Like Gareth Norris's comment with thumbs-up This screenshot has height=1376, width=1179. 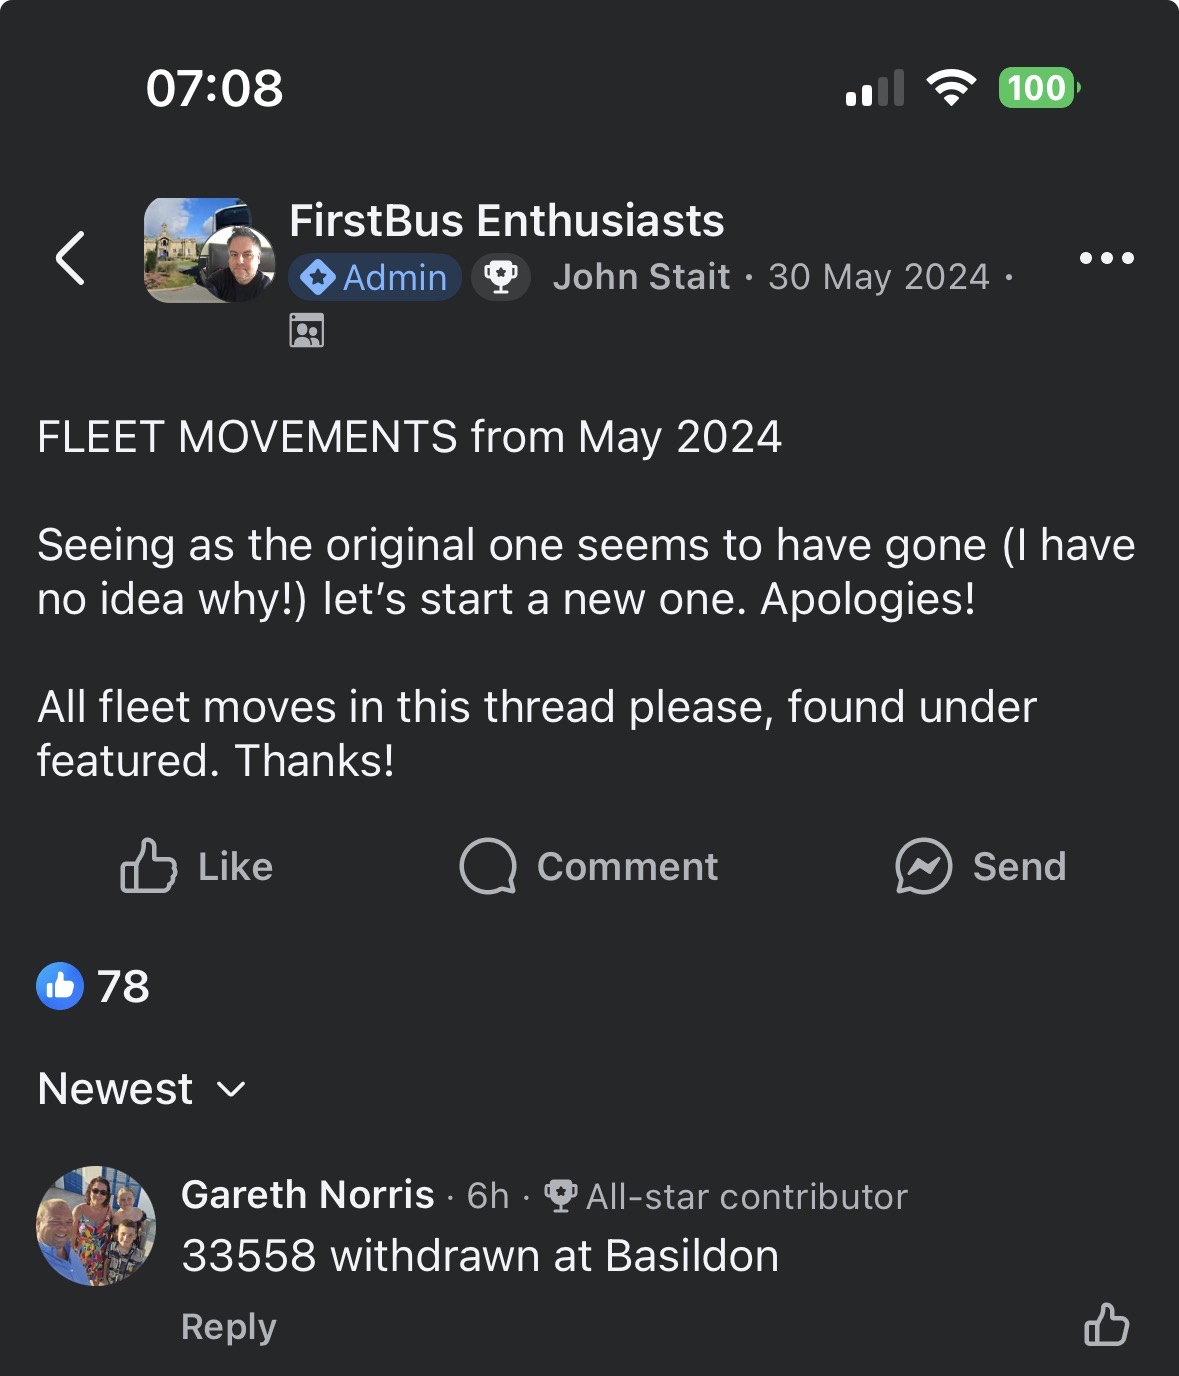pyautogui.click(x=1107, y=1324)
